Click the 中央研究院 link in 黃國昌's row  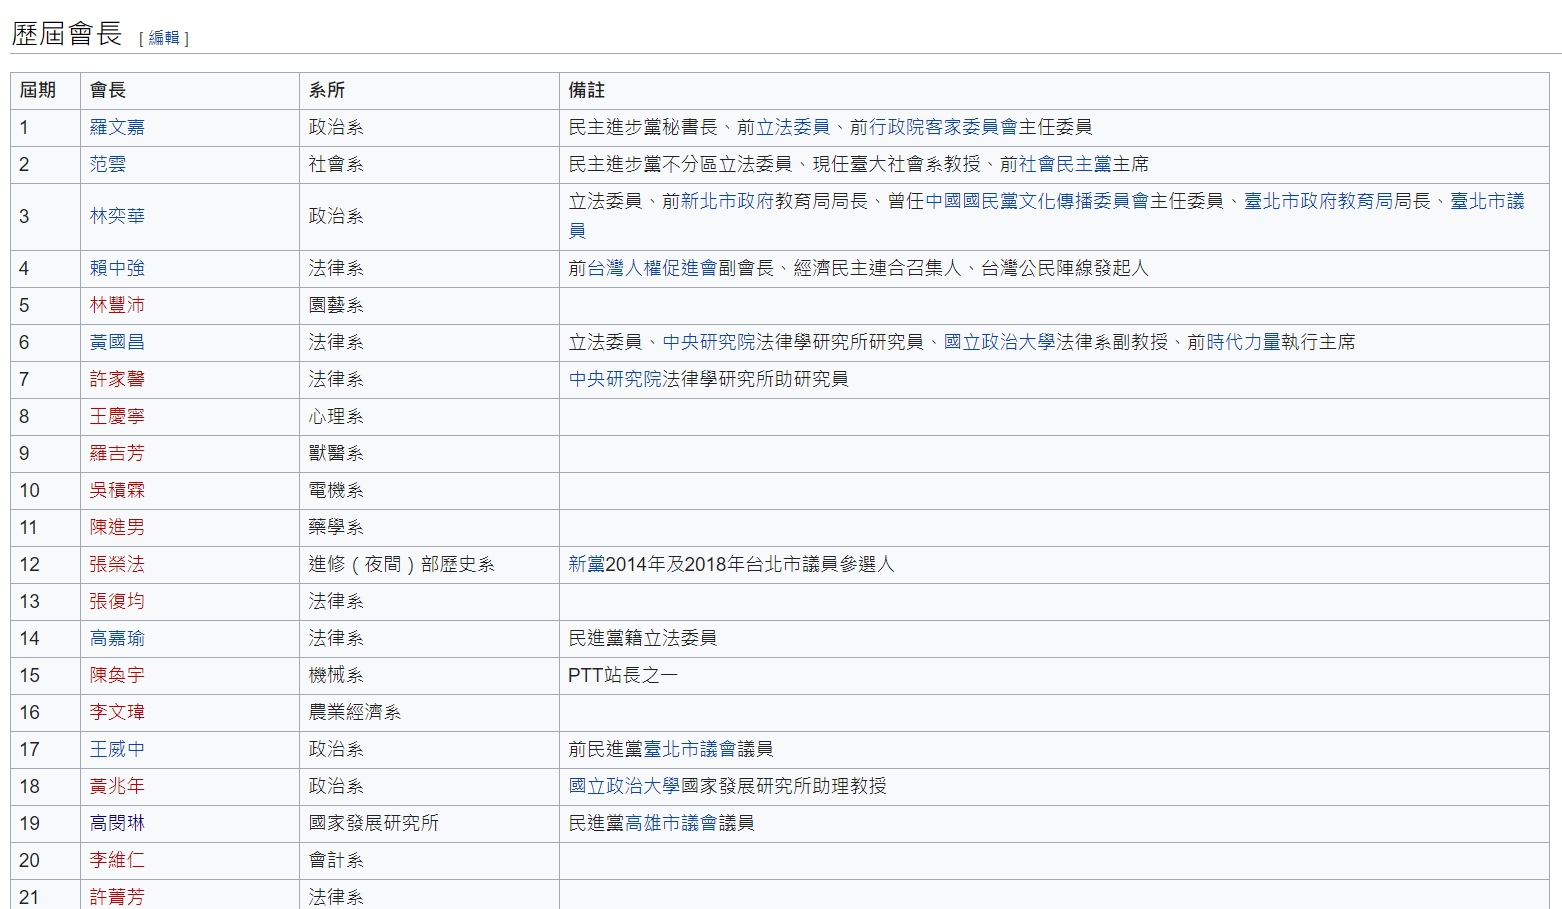709,342
